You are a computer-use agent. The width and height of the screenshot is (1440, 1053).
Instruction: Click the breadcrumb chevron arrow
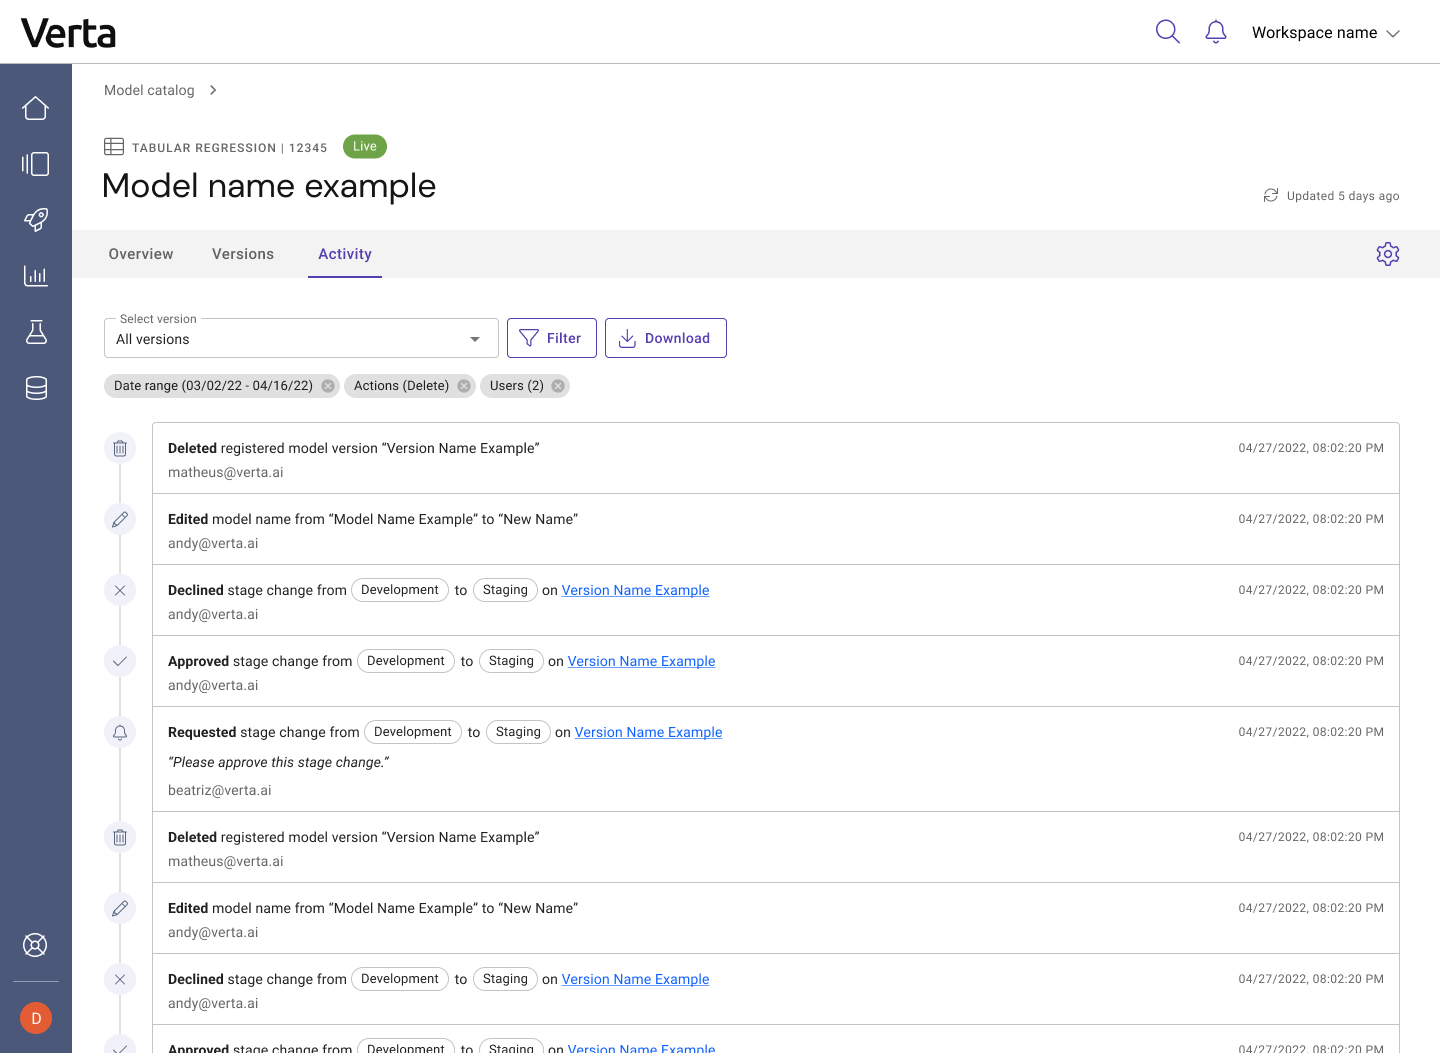pos(213,90)
